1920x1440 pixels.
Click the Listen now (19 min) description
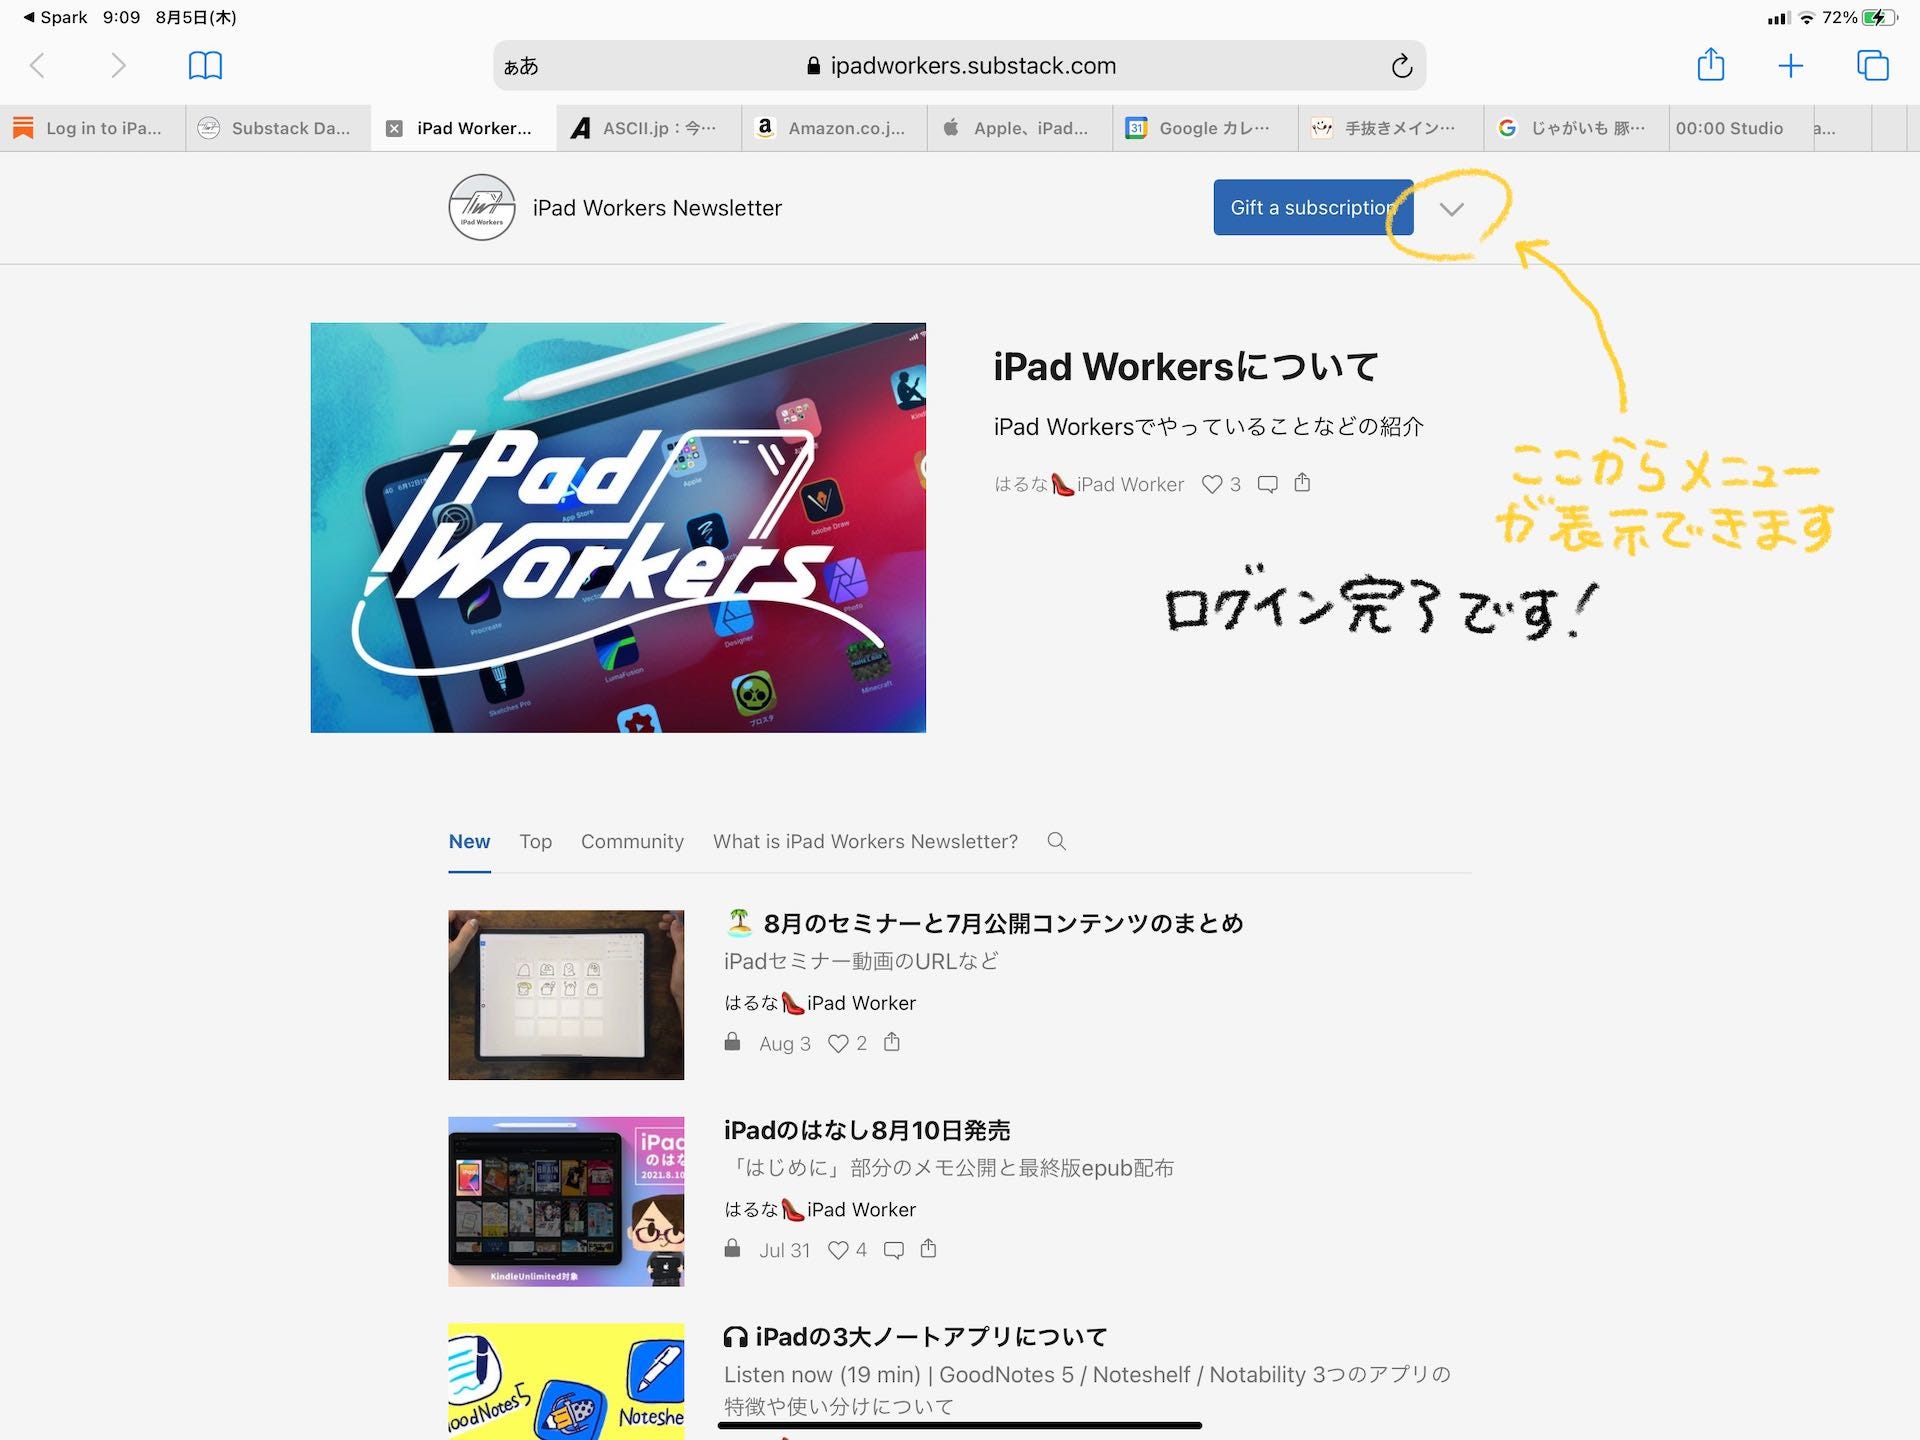pyautogui.click(x=1087, y=1390)
